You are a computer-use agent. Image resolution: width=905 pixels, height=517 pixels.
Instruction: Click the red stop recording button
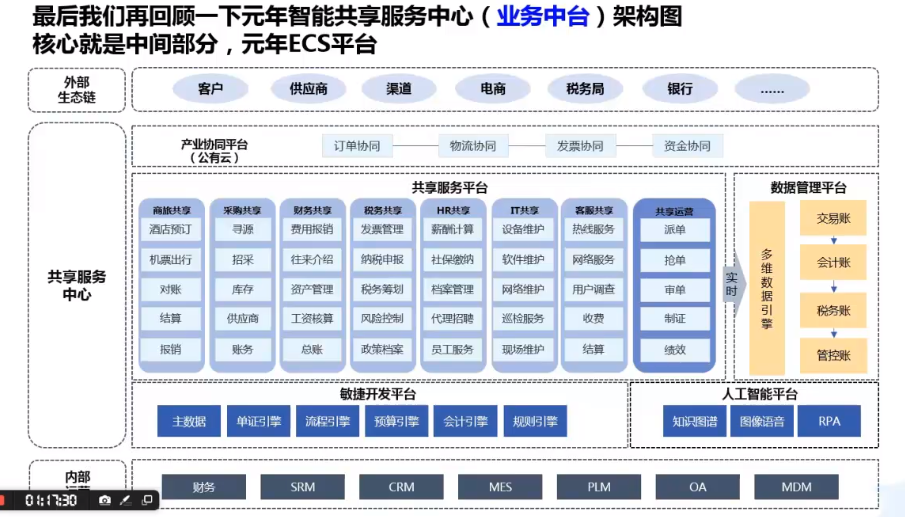(2, 500)
